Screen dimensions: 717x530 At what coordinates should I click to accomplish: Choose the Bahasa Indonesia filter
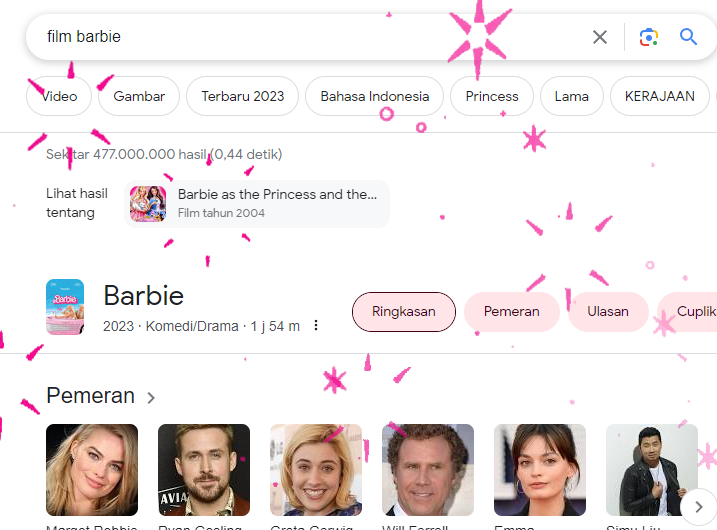coord(374,97)
